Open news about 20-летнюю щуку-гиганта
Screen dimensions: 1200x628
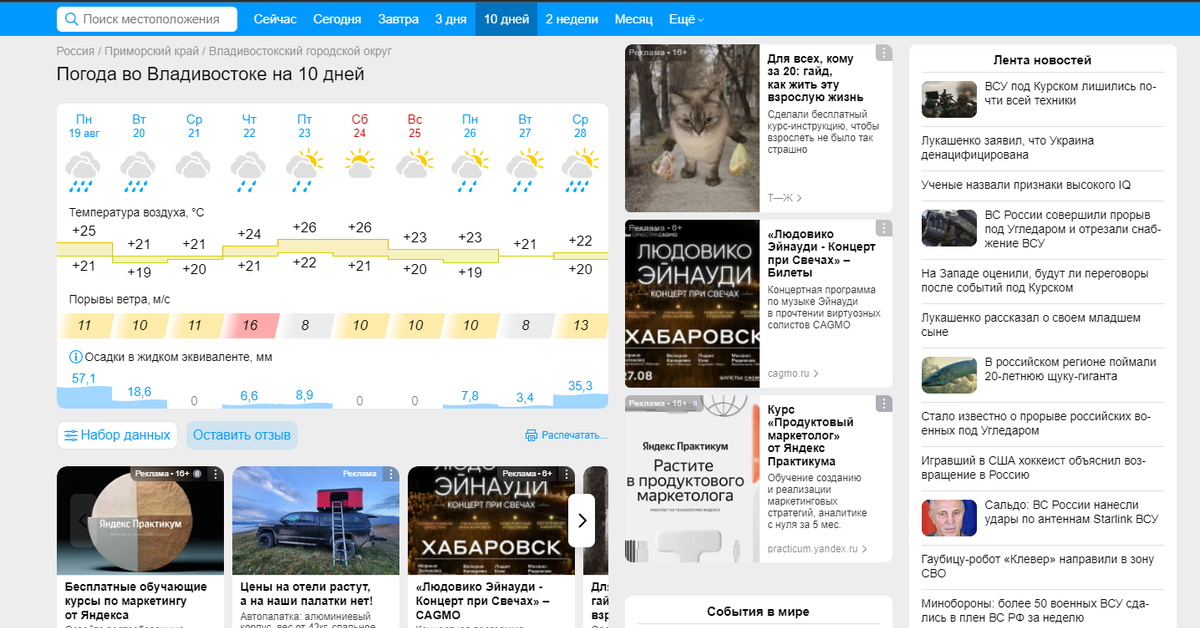(x=1070, y=369)
